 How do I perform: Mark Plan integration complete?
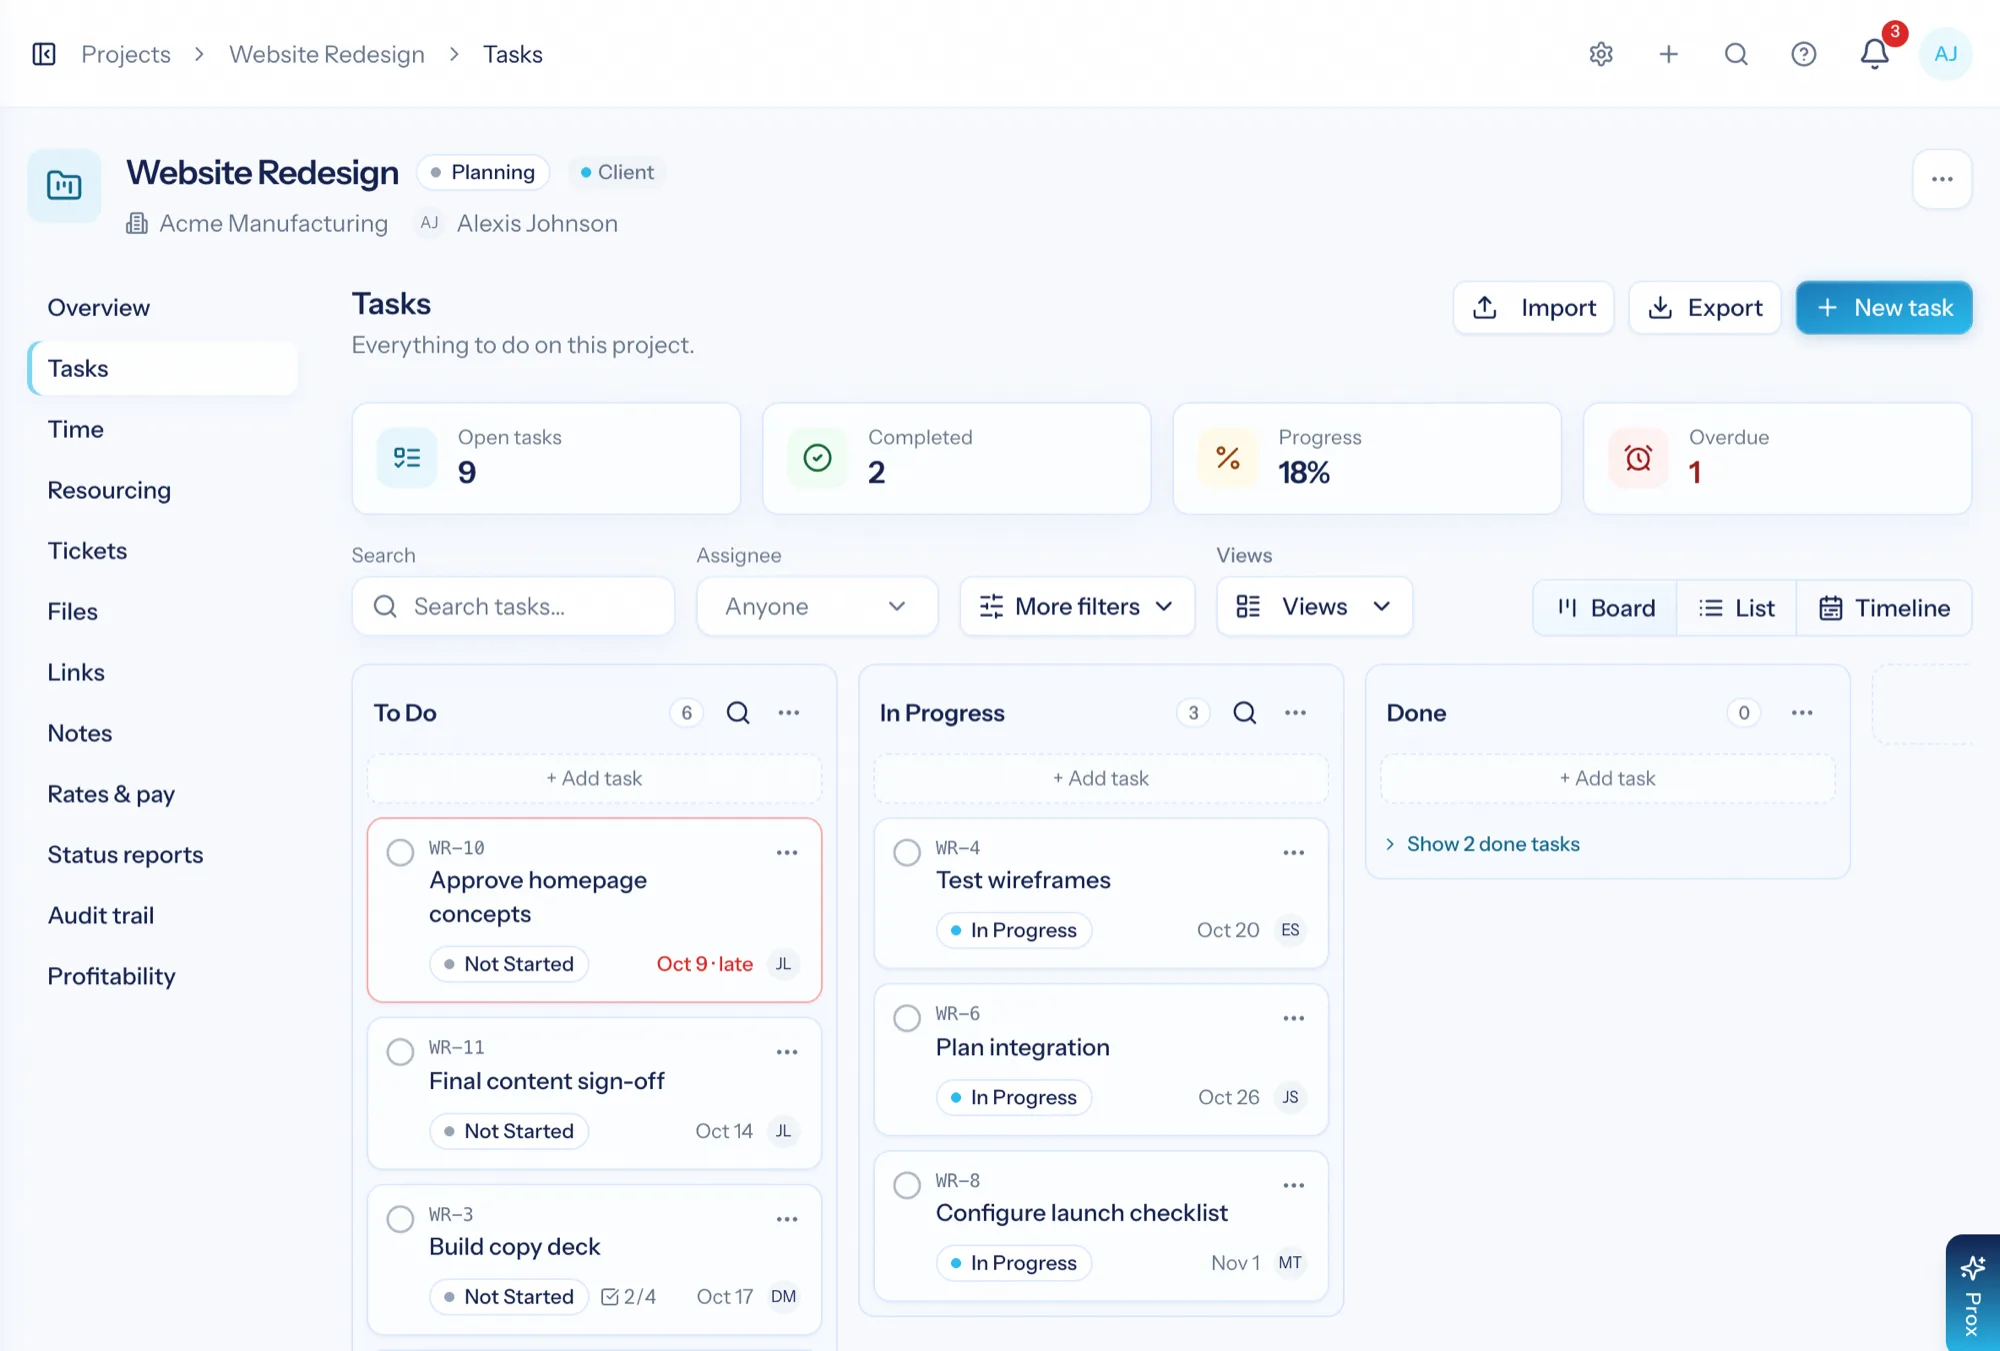[x=907, y=1018]
